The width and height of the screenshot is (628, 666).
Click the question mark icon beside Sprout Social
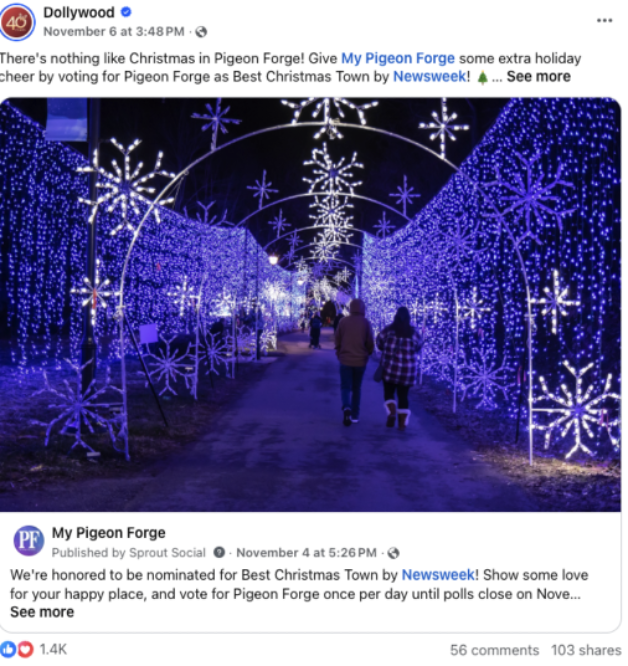pos(219,552)
